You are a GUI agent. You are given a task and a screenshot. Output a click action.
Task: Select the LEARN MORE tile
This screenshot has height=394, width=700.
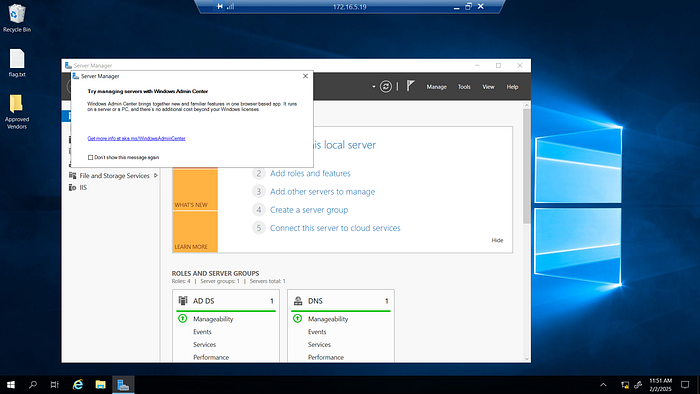pyautogui.click(x=195, y=232)
